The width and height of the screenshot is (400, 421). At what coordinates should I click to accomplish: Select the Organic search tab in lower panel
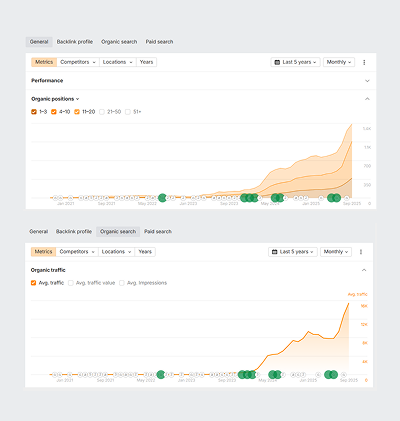point(118,231)
